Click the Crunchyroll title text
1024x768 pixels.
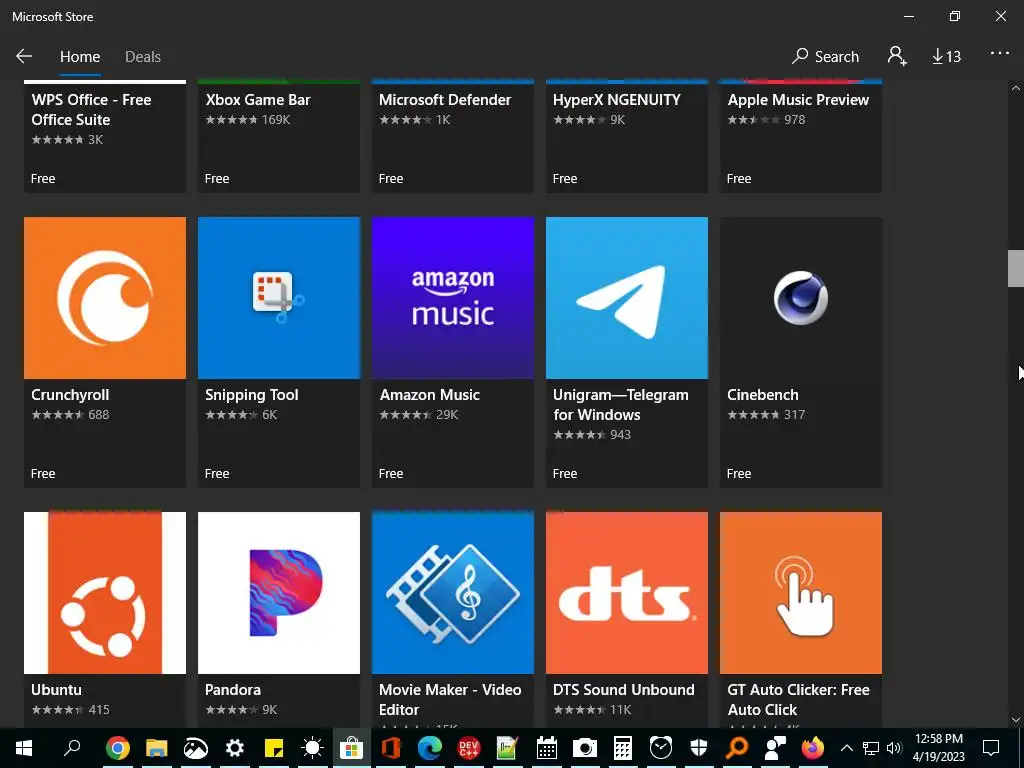tap(70, 395)
